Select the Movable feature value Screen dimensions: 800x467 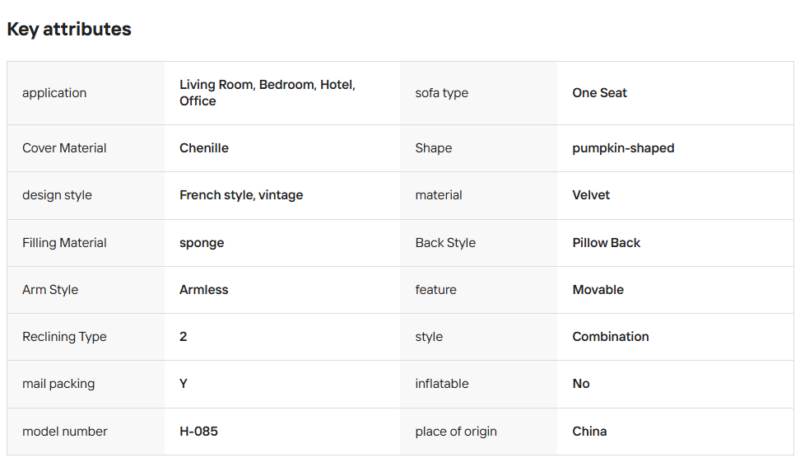[x=598, y=290]
